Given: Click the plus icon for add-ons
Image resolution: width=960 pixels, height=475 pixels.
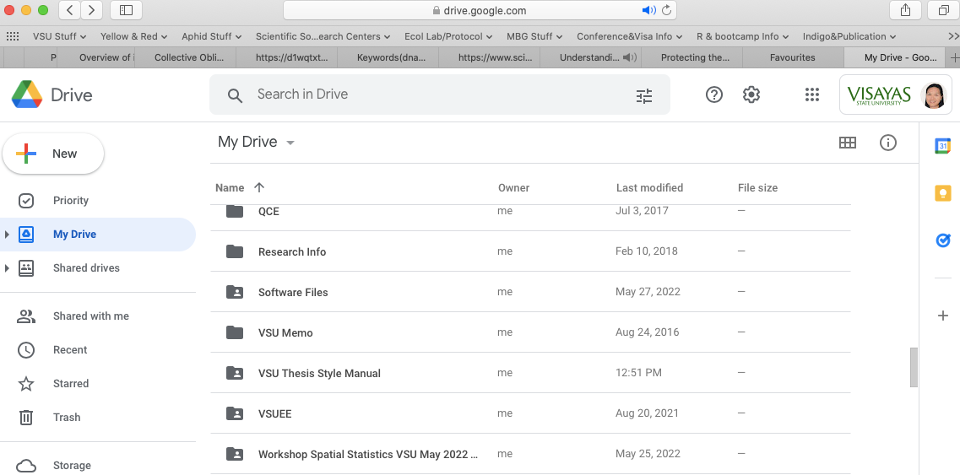Looking at the screenshot, I should tap(942, 316).
